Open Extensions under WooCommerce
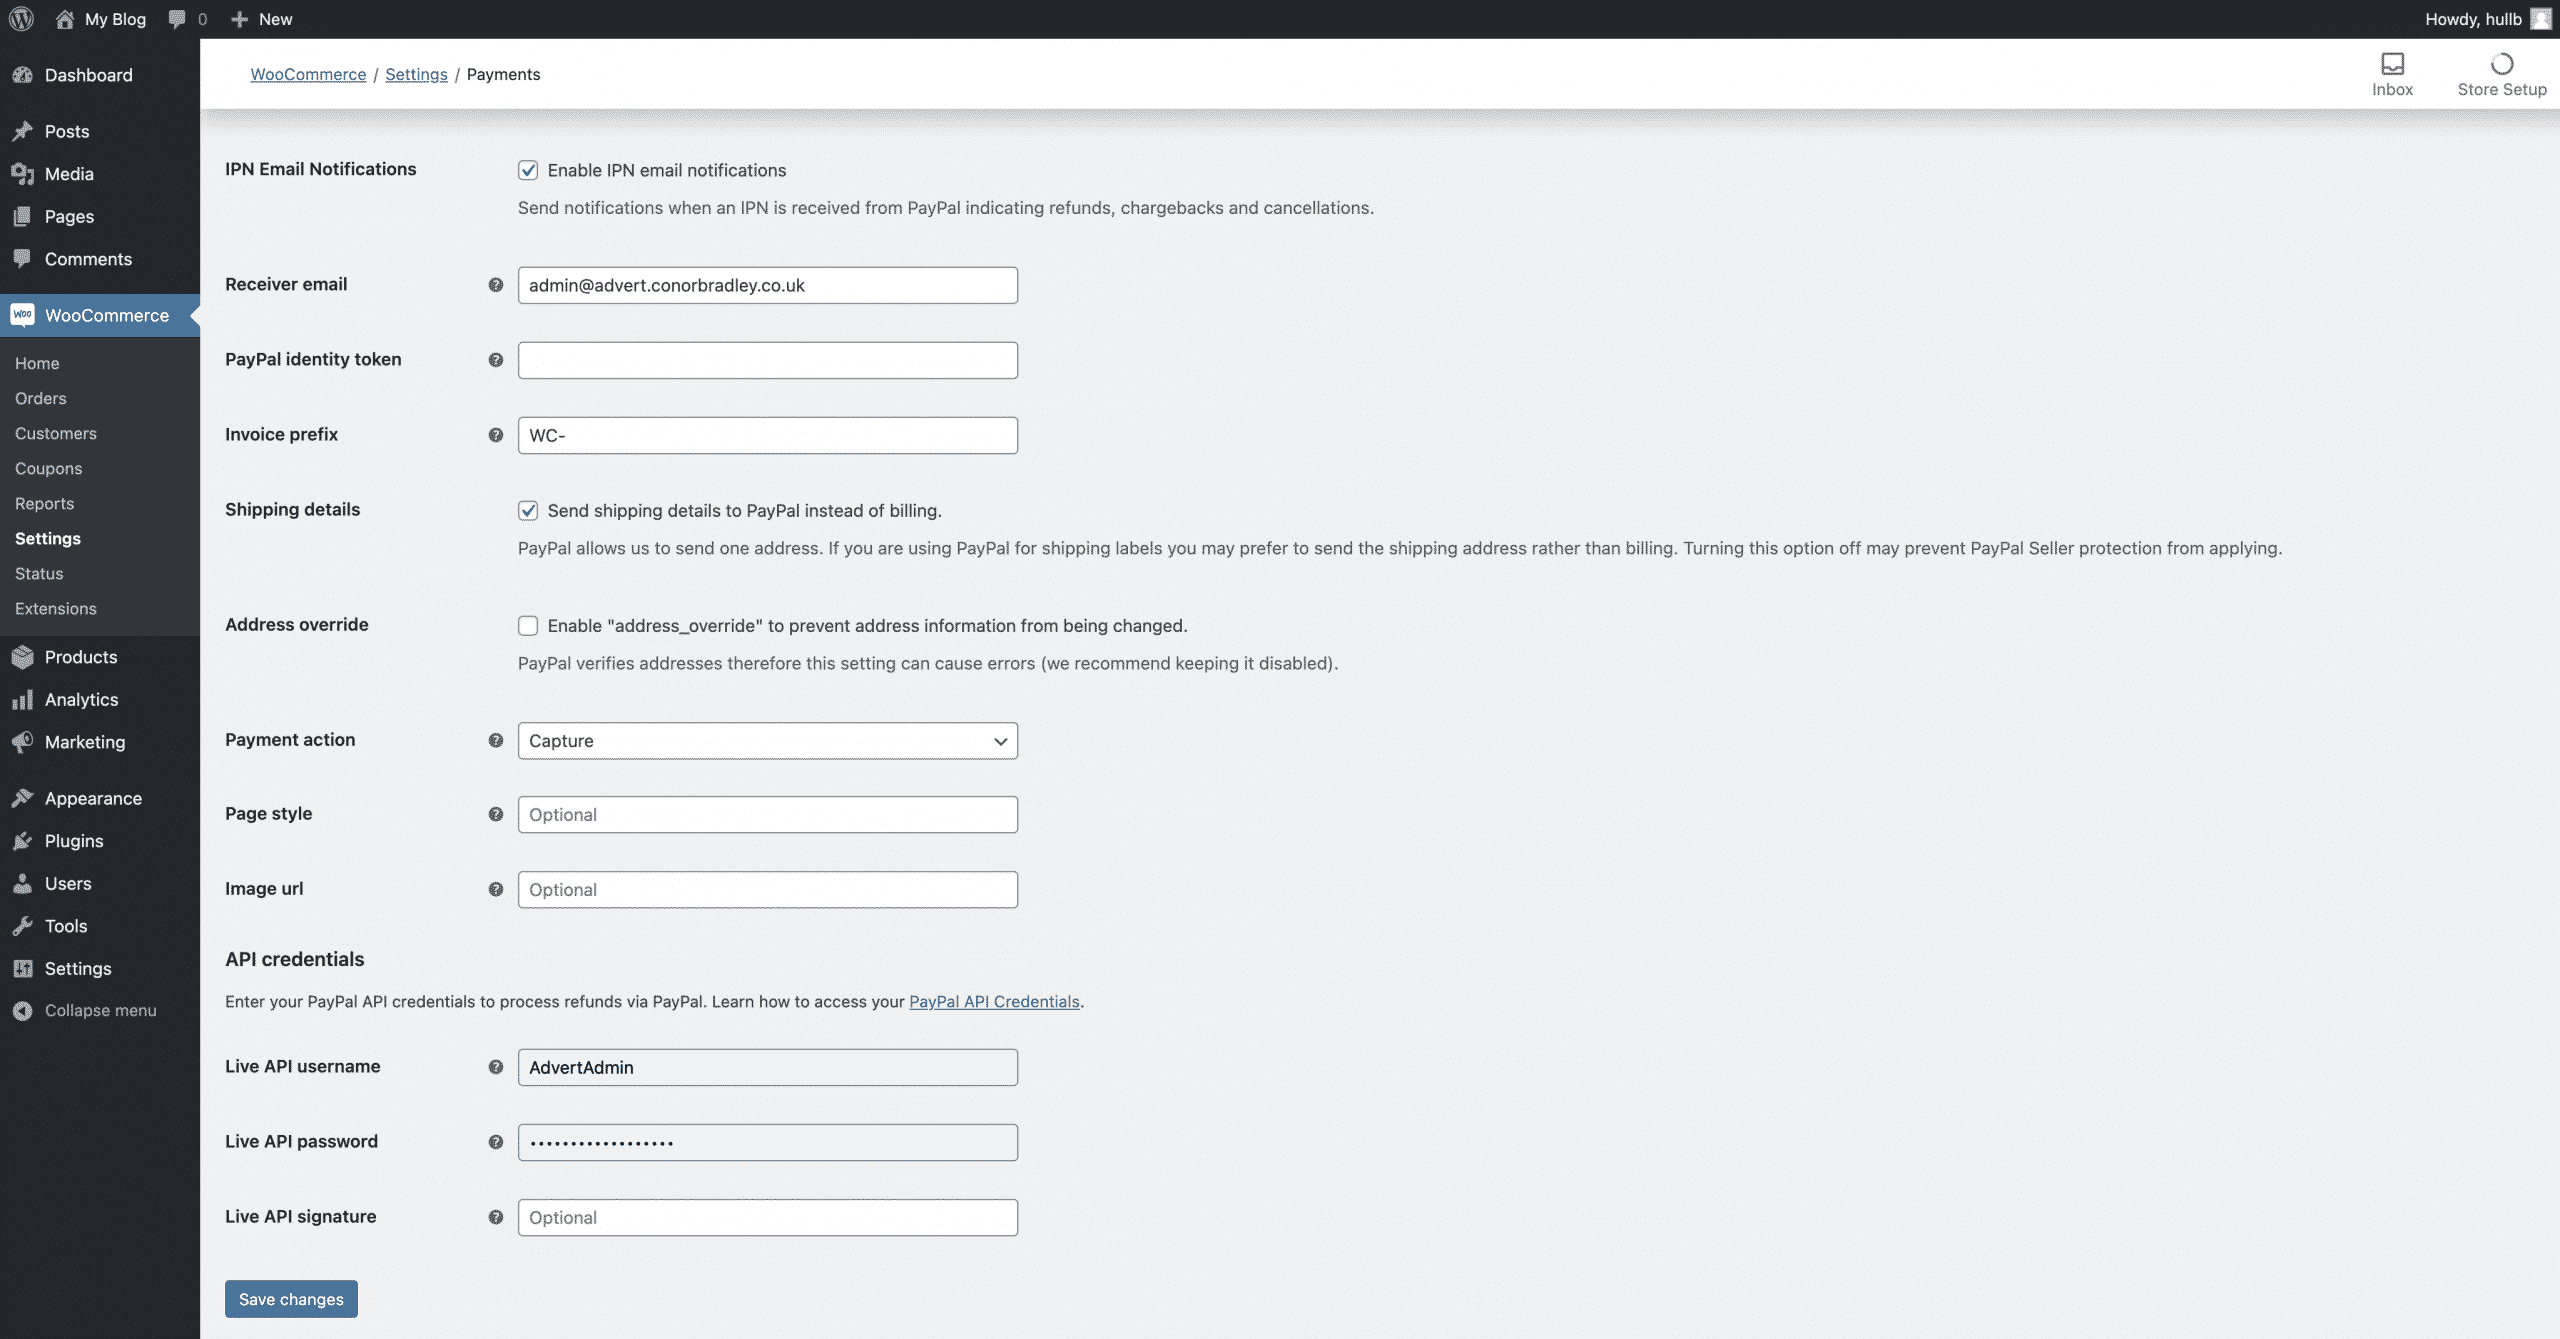 tap(56, 608)
